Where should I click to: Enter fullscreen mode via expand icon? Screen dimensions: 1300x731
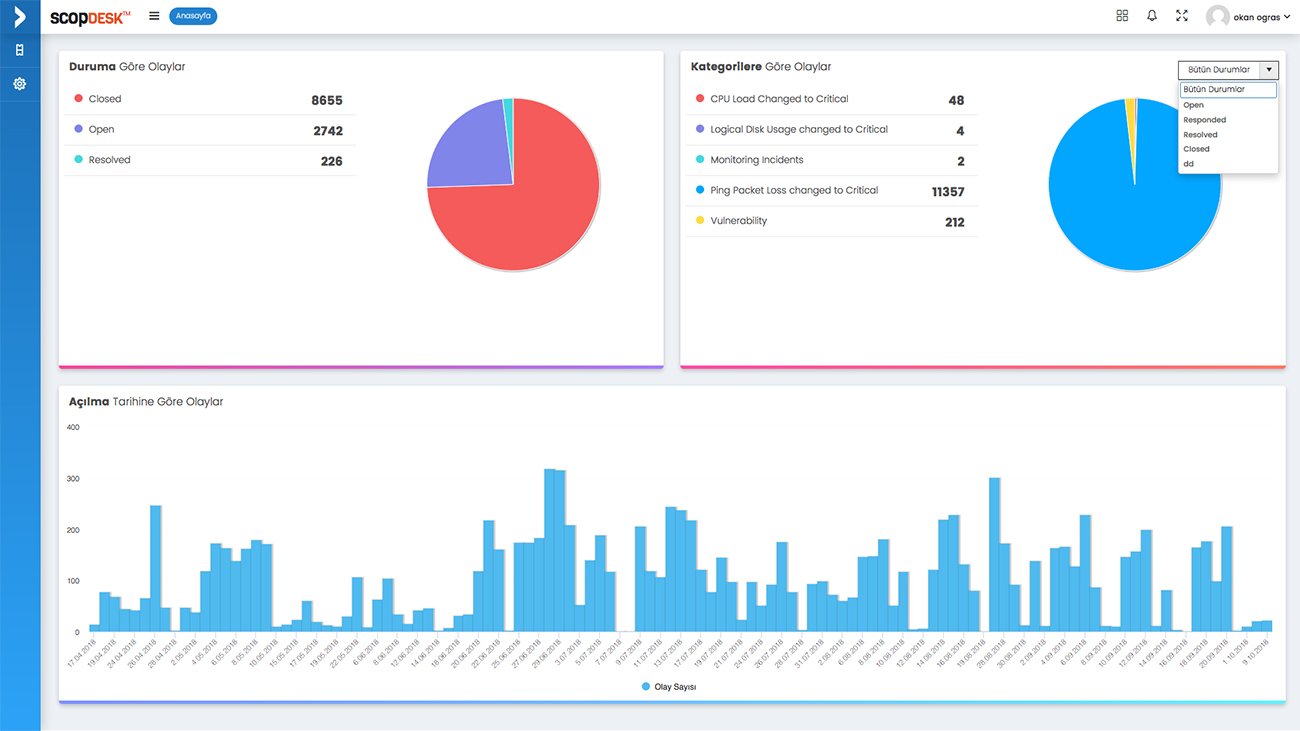pos(1182,16)
